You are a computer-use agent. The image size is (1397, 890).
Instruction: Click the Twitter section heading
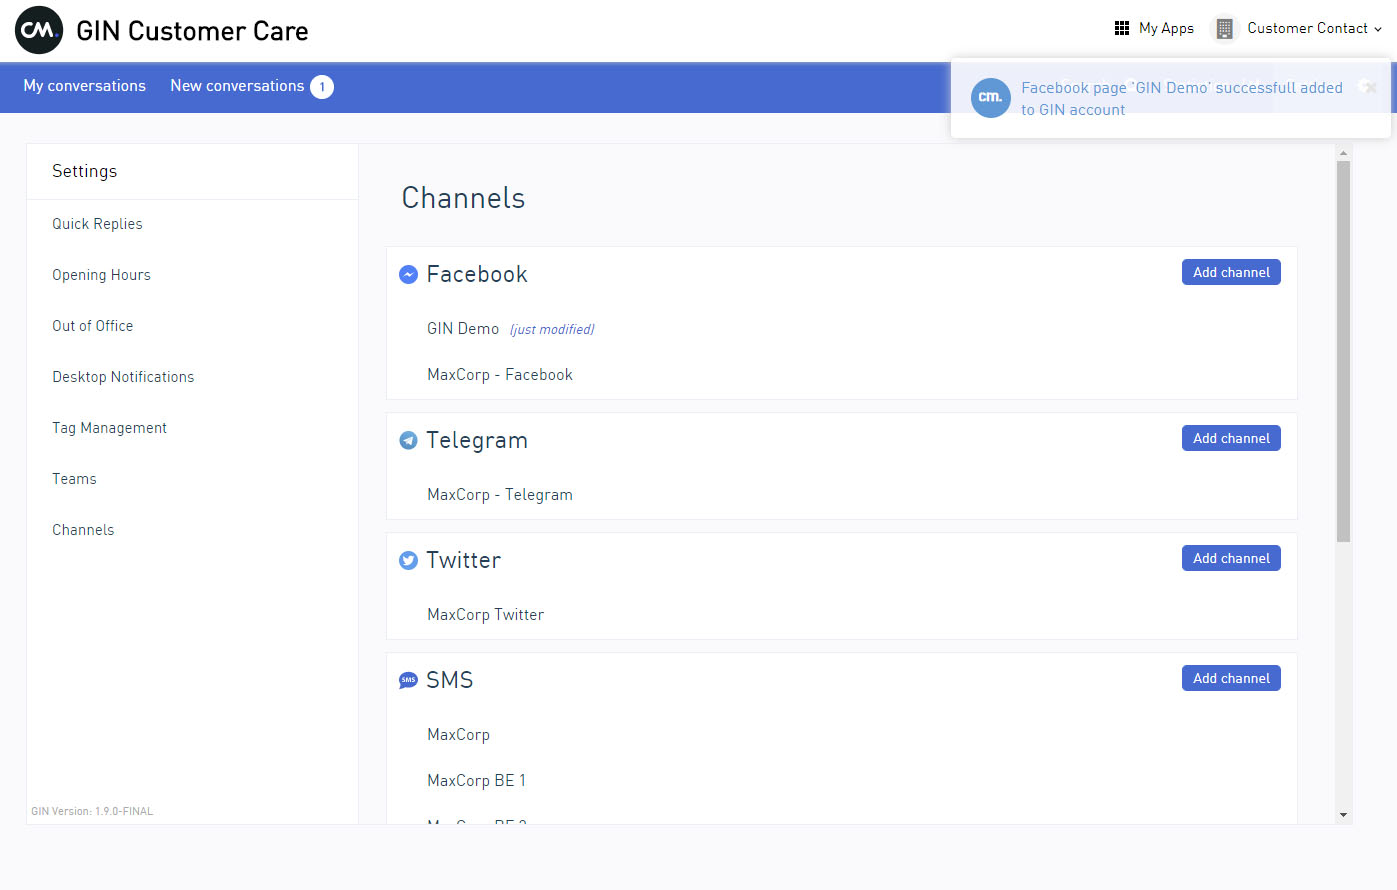[x=463, y=560]
